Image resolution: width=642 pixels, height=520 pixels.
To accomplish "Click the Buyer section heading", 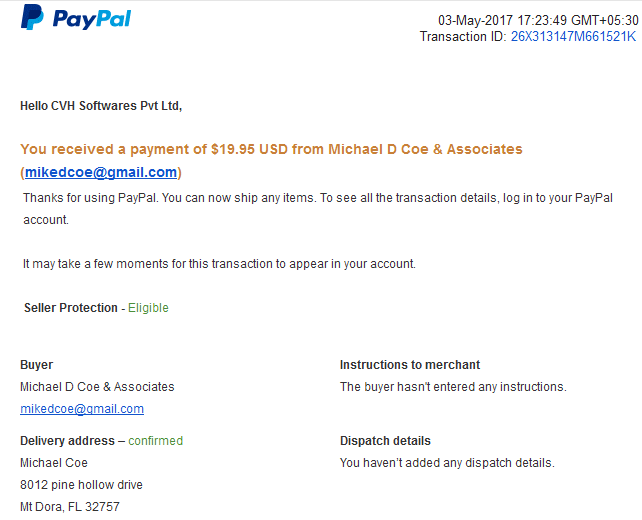I will pos(36,365).
